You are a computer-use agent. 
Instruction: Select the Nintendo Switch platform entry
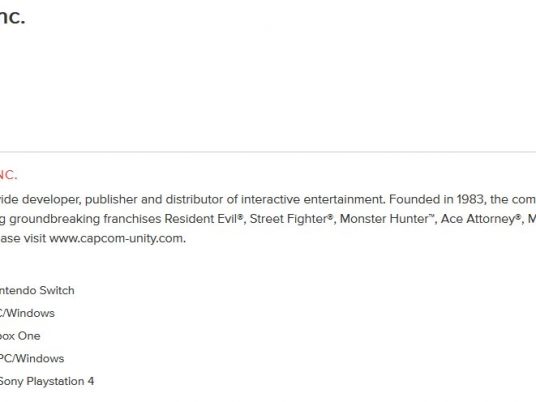pos(37,291)
